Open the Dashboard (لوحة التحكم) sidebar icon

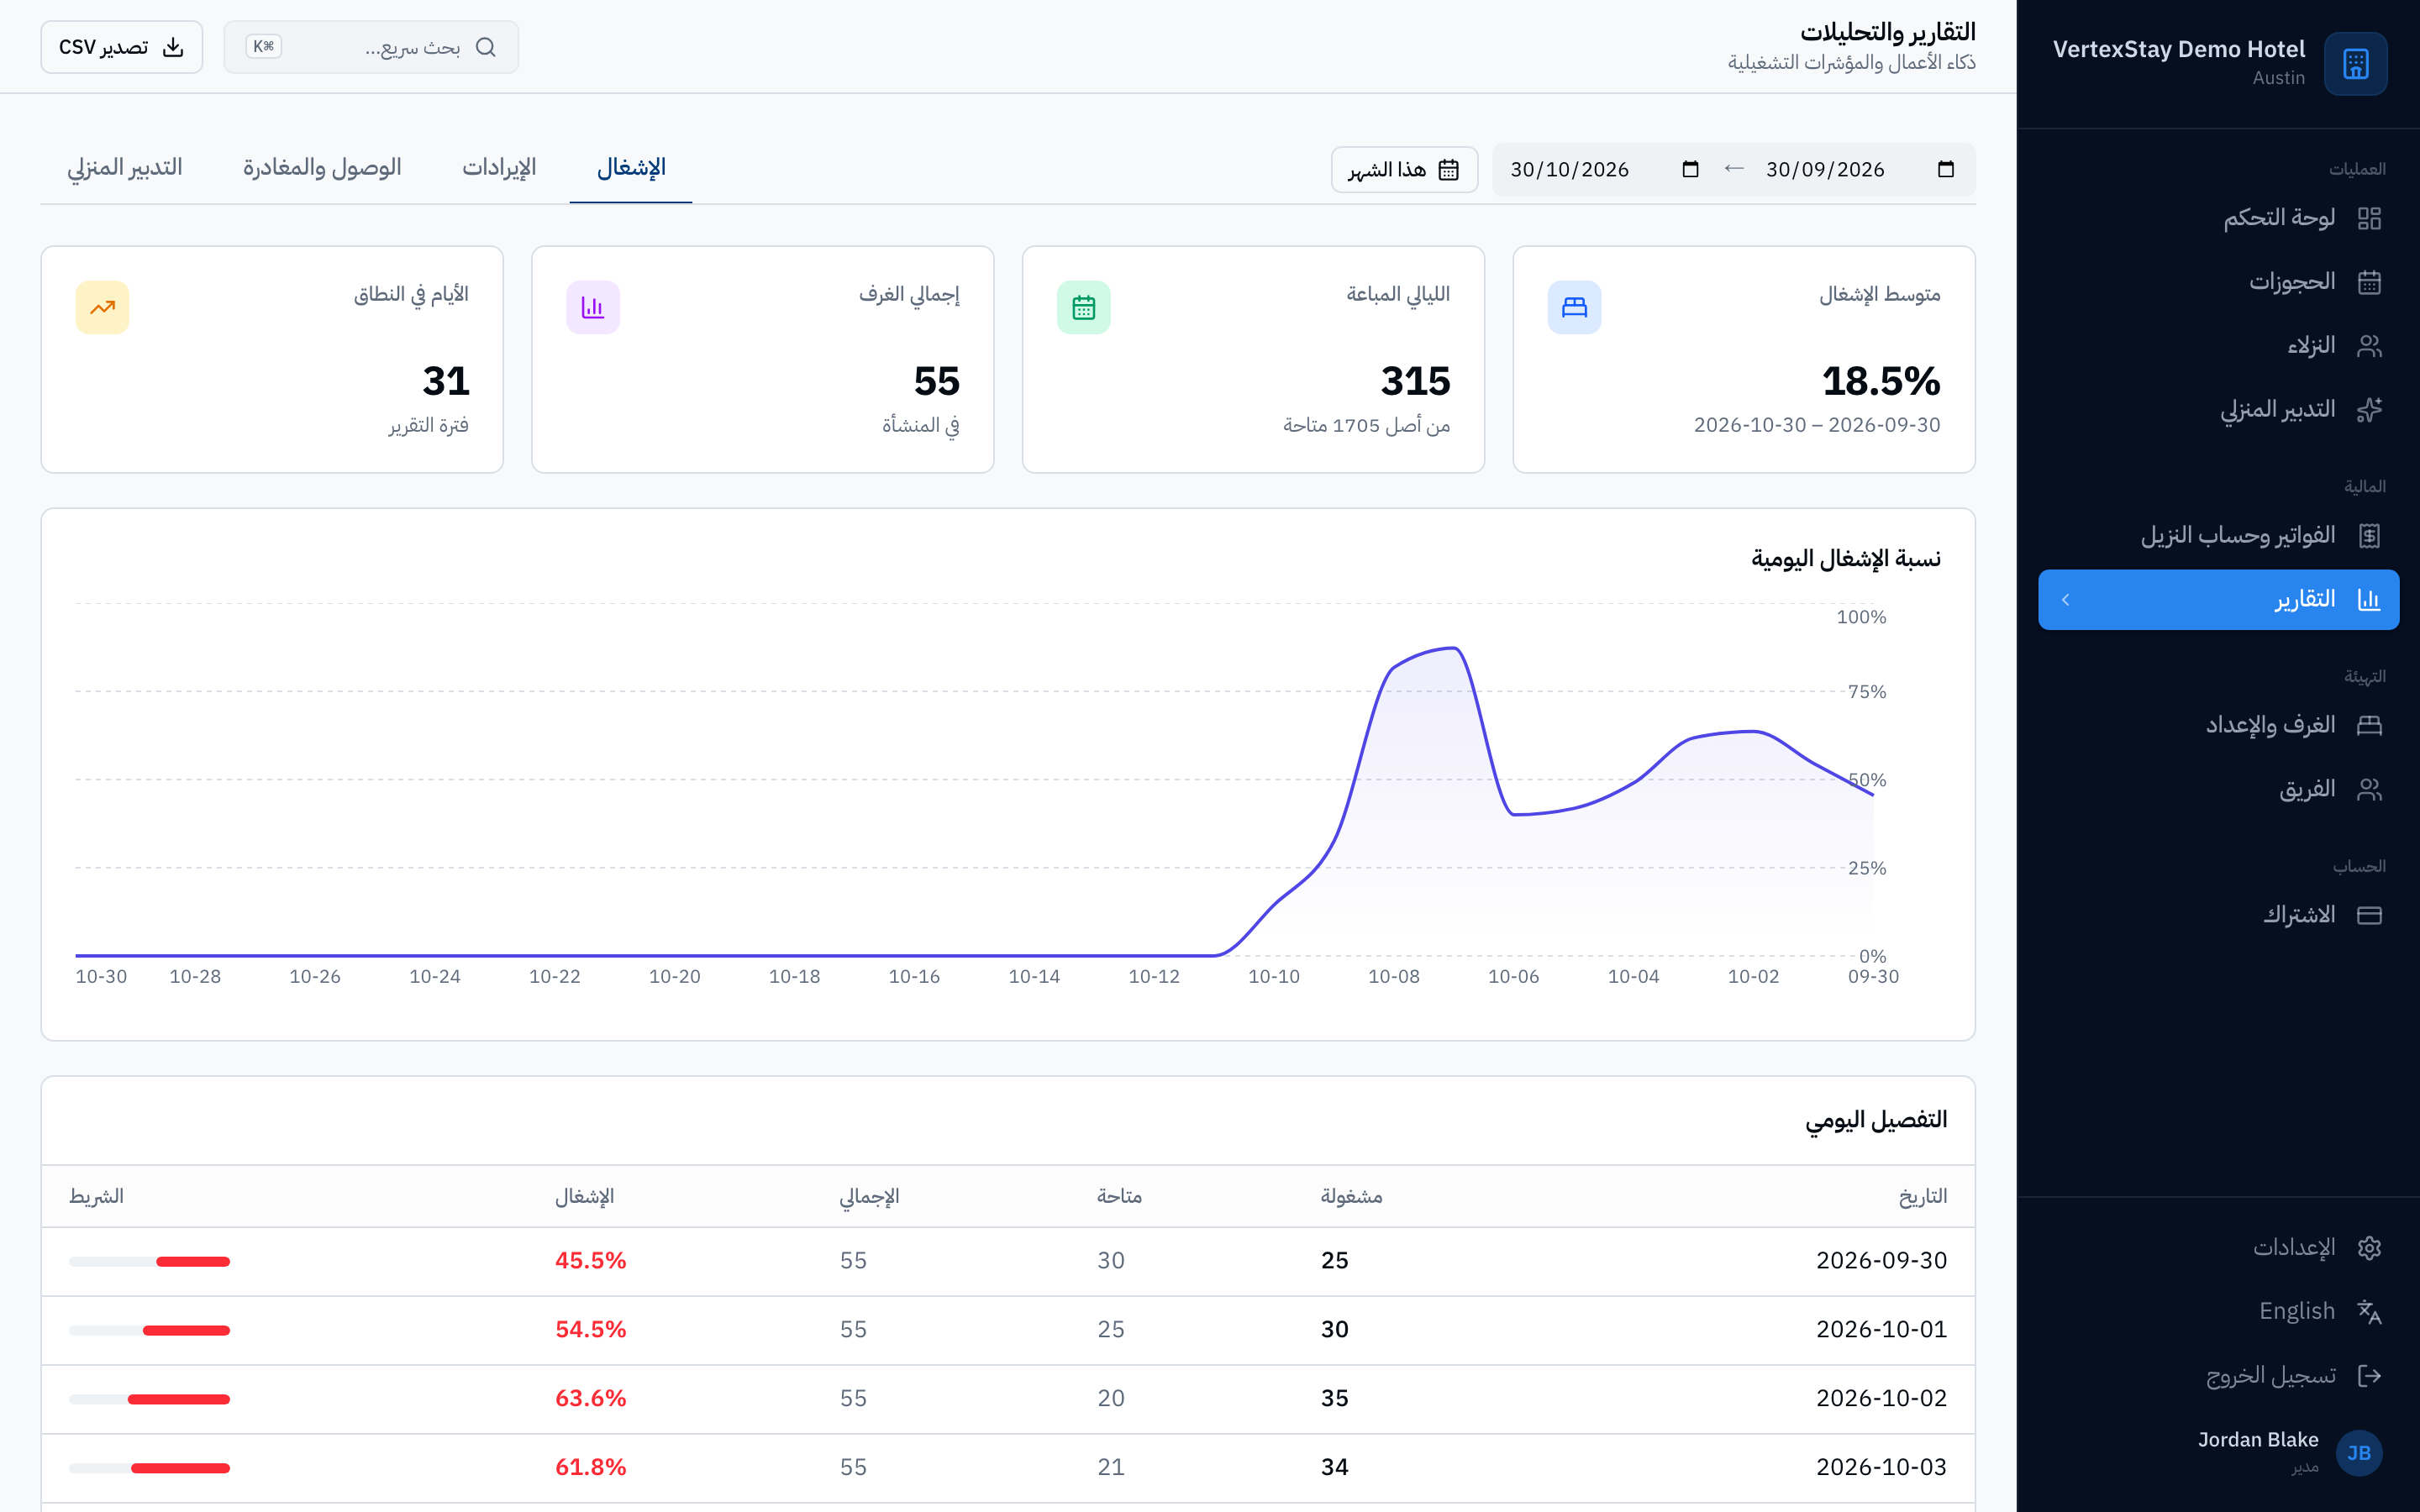point(2368,218)
